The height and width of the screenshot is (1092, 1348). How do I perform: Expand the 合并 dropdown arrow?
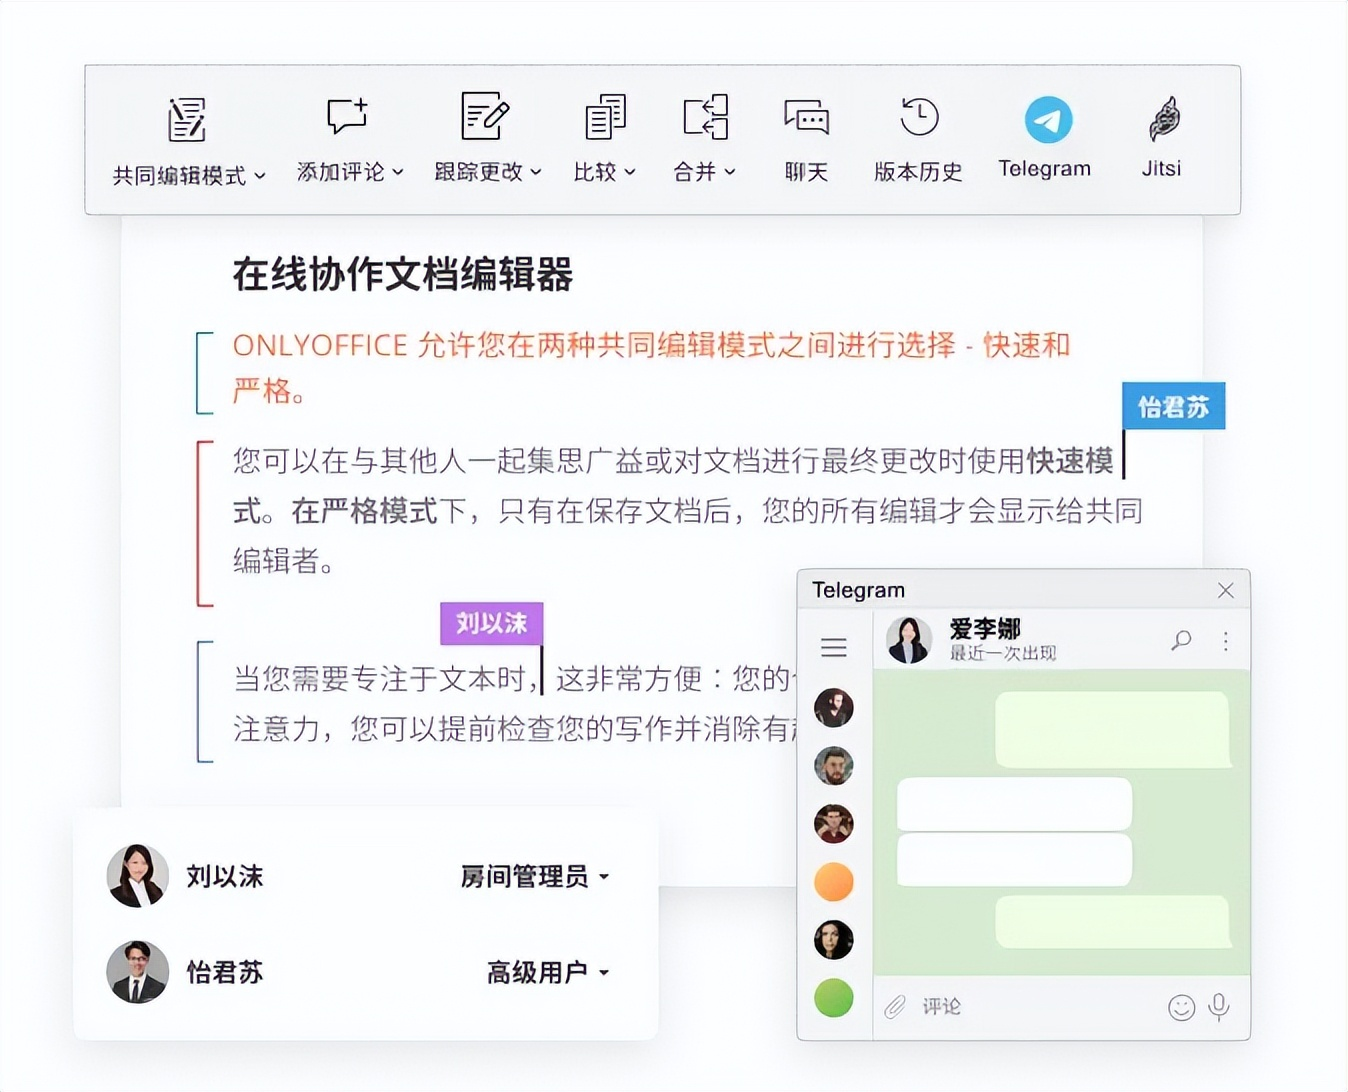pyautogui.click(x=730, y=172)
